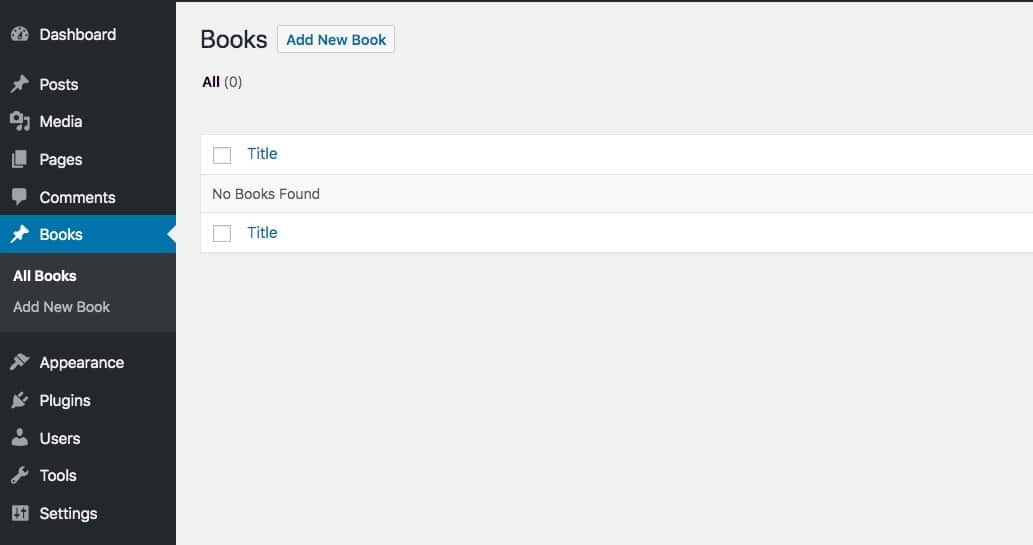Click the Appearance paintbrush icon
Viewport: 1033px width, 545px height.
click(x=19, y=362)
